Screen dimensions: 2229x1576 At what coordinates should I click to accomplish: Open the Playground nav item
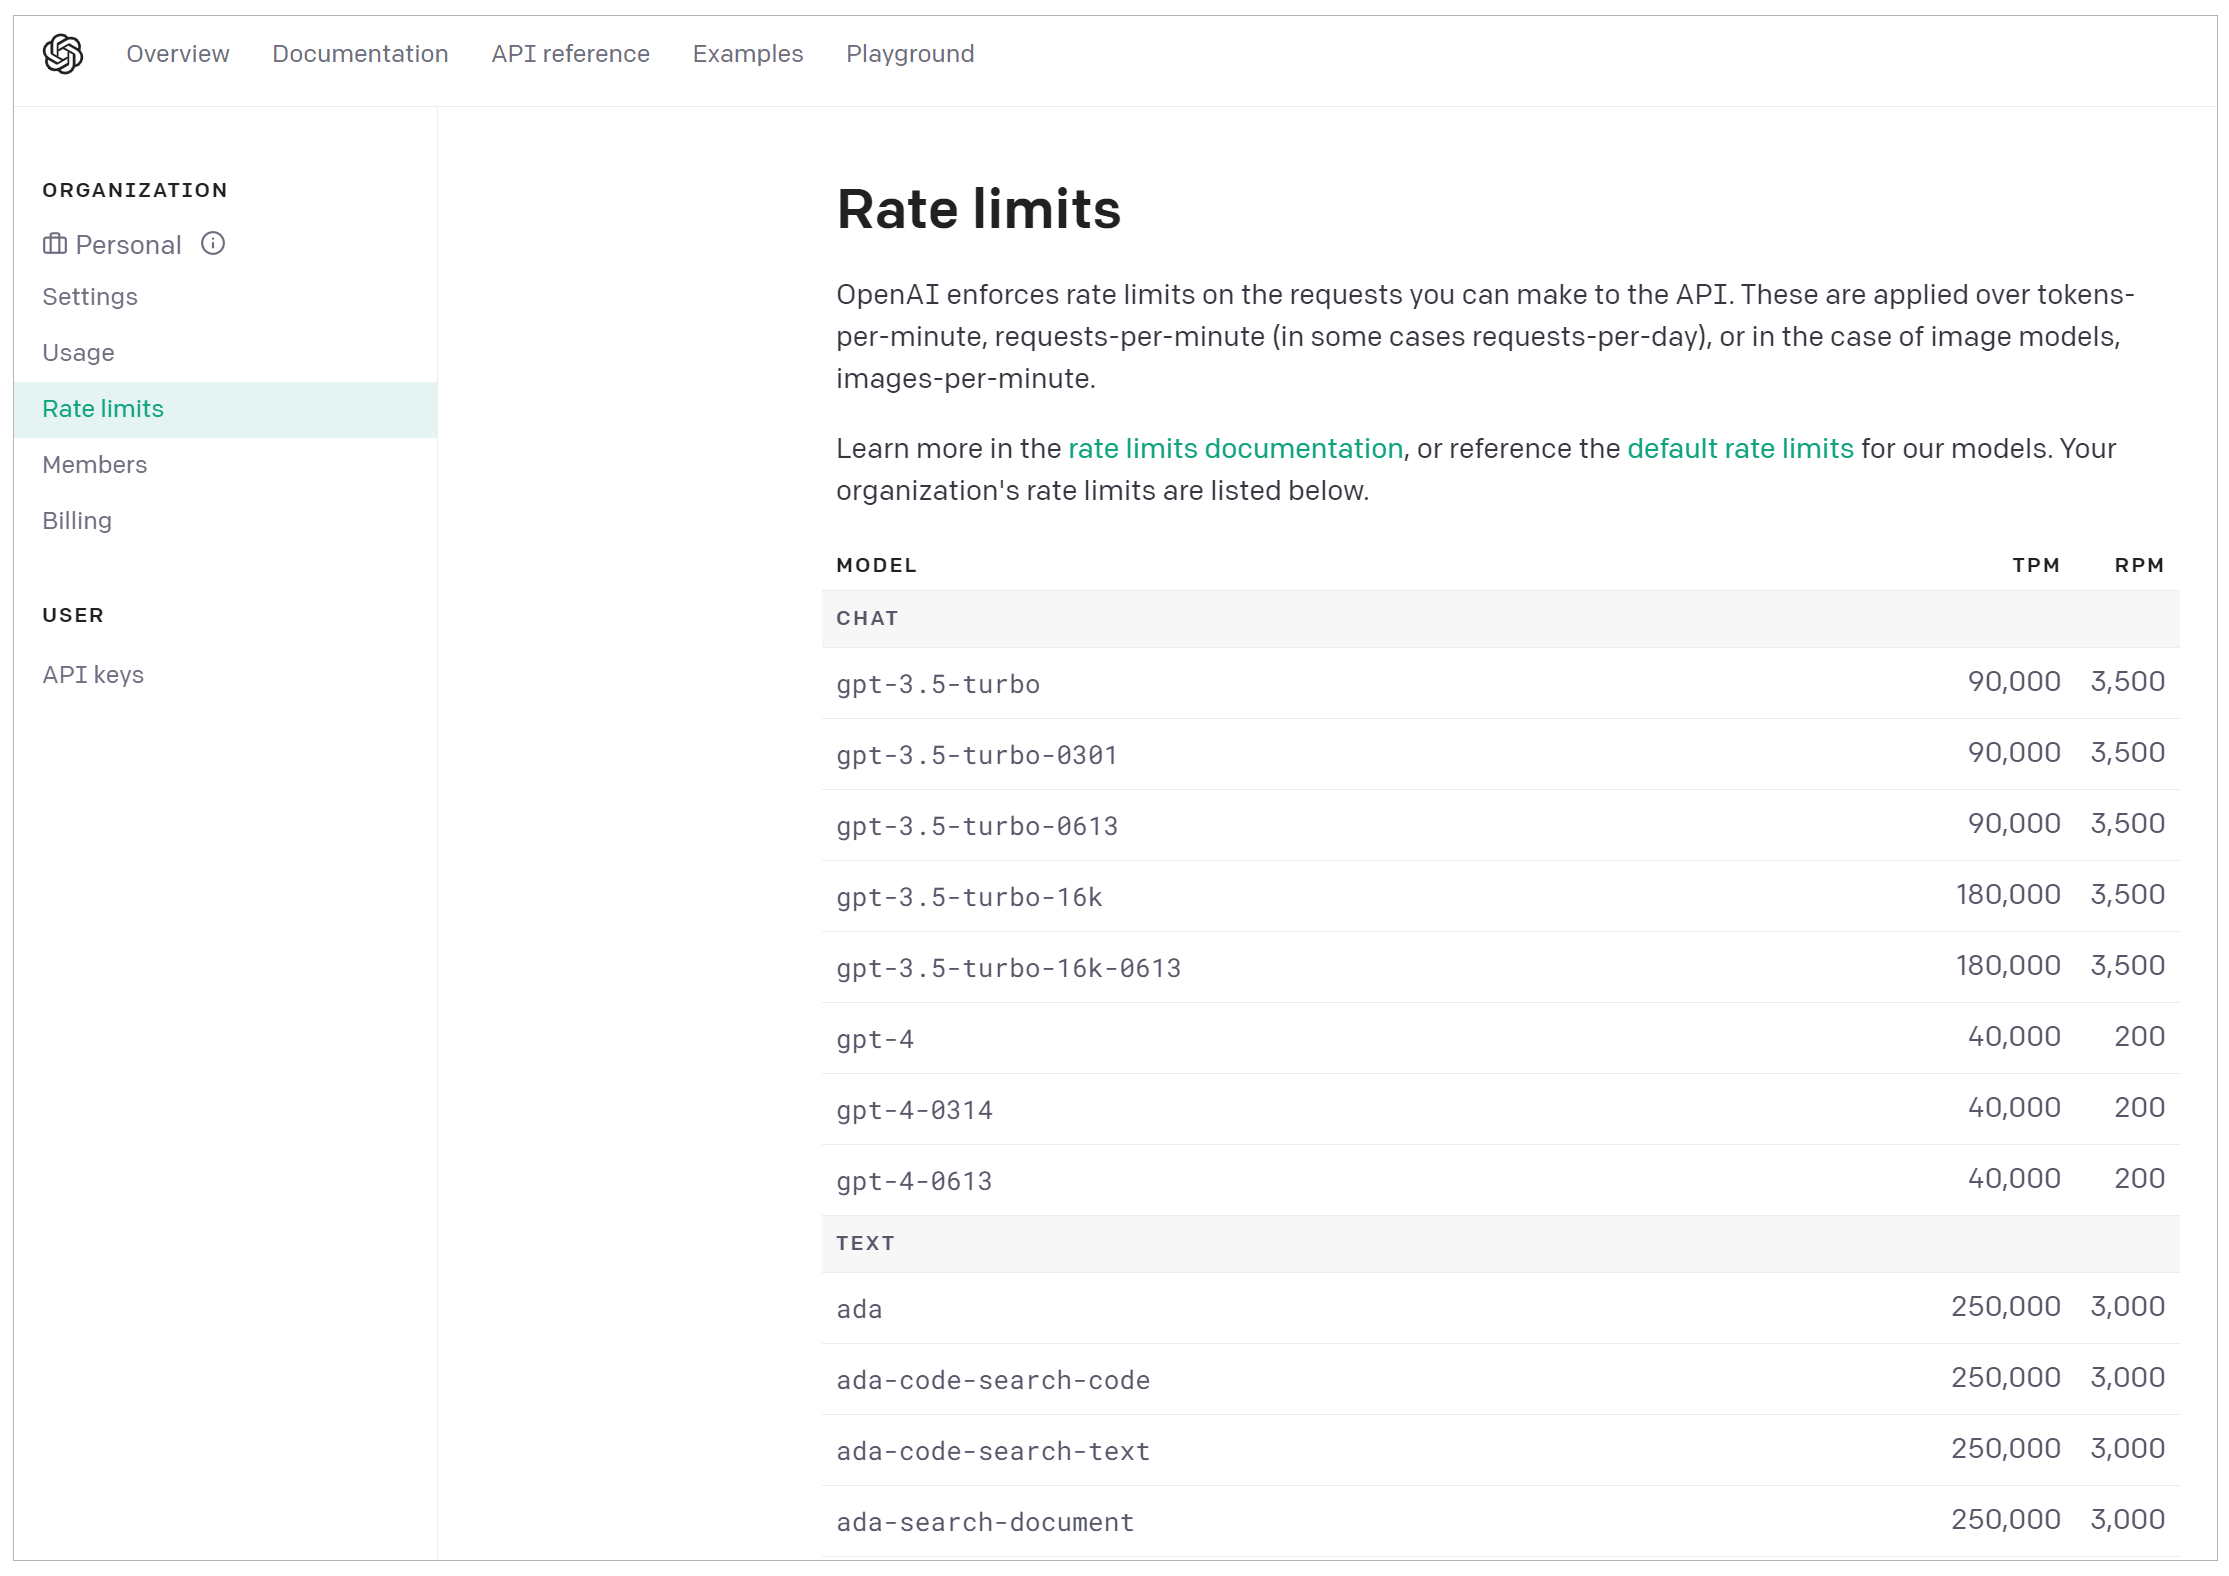point(909,54)
